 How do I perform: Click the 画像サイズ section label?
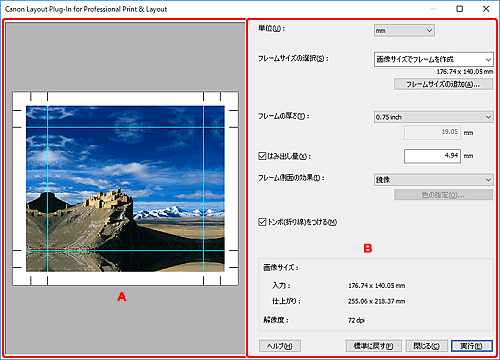[x=281, y=267]
